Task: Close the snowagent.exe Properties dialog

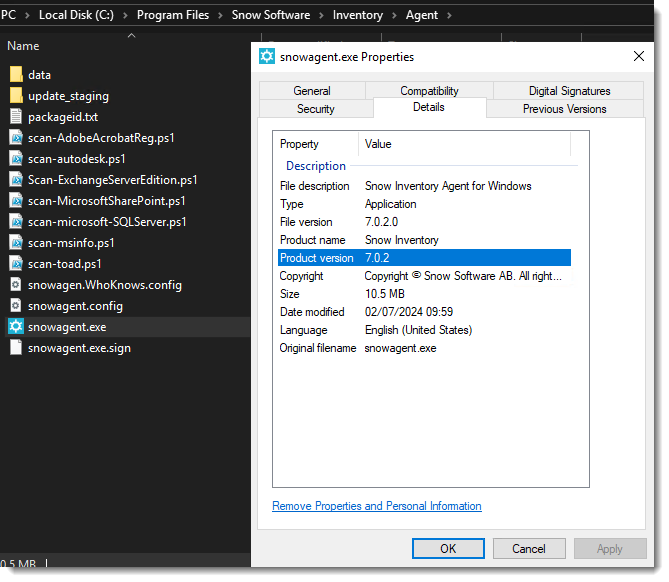Action: pos(639,57)
